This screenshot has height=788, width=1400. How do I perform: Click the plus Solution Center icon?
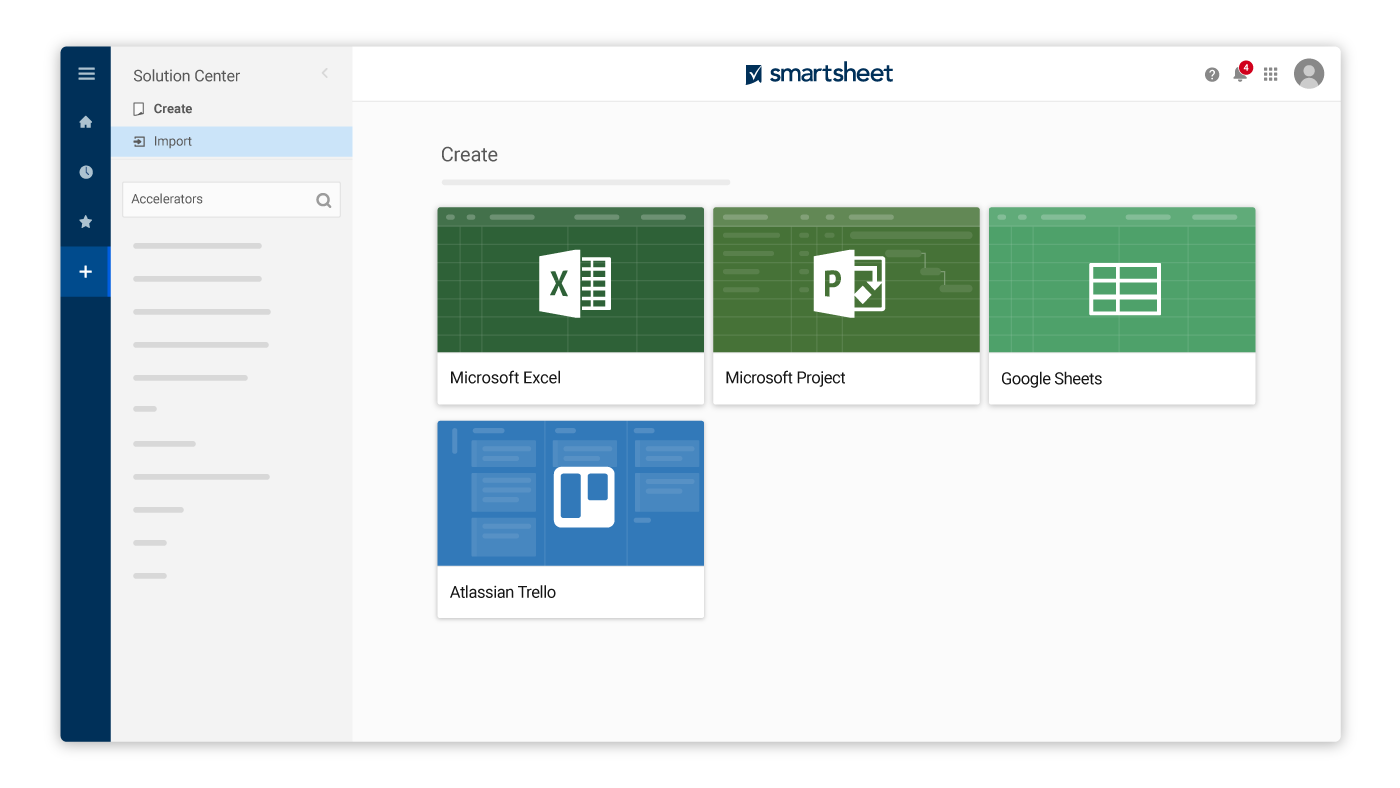[86, 272]
